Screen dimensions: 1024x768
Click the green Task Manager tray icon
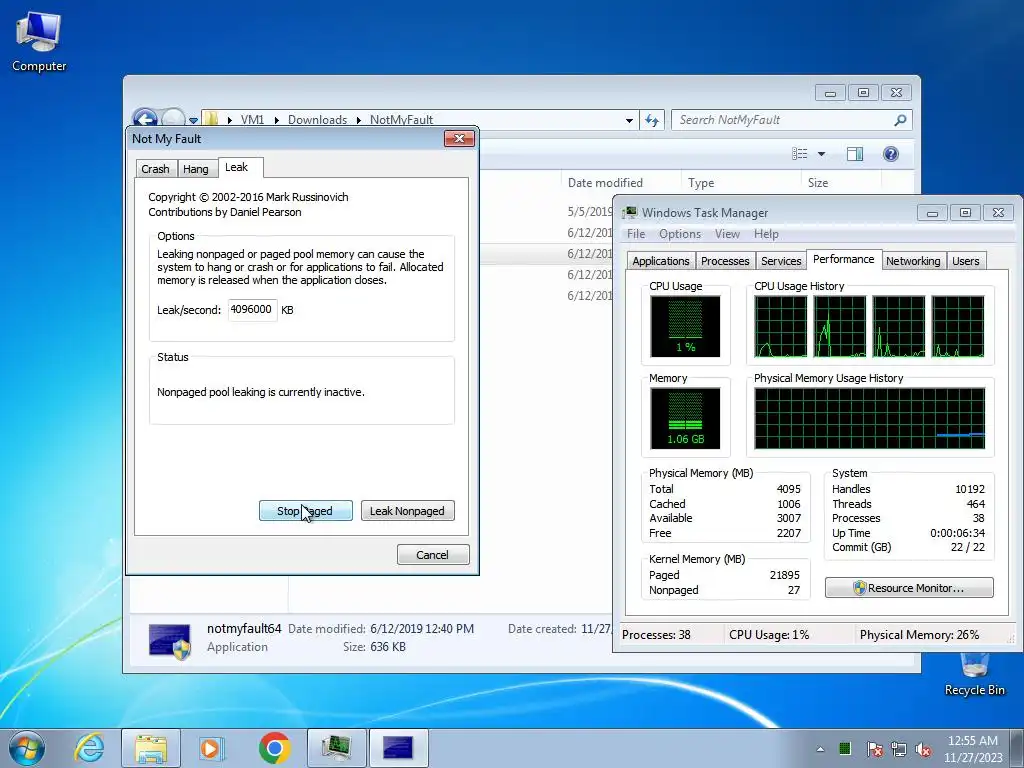click(x=844, y=748)
